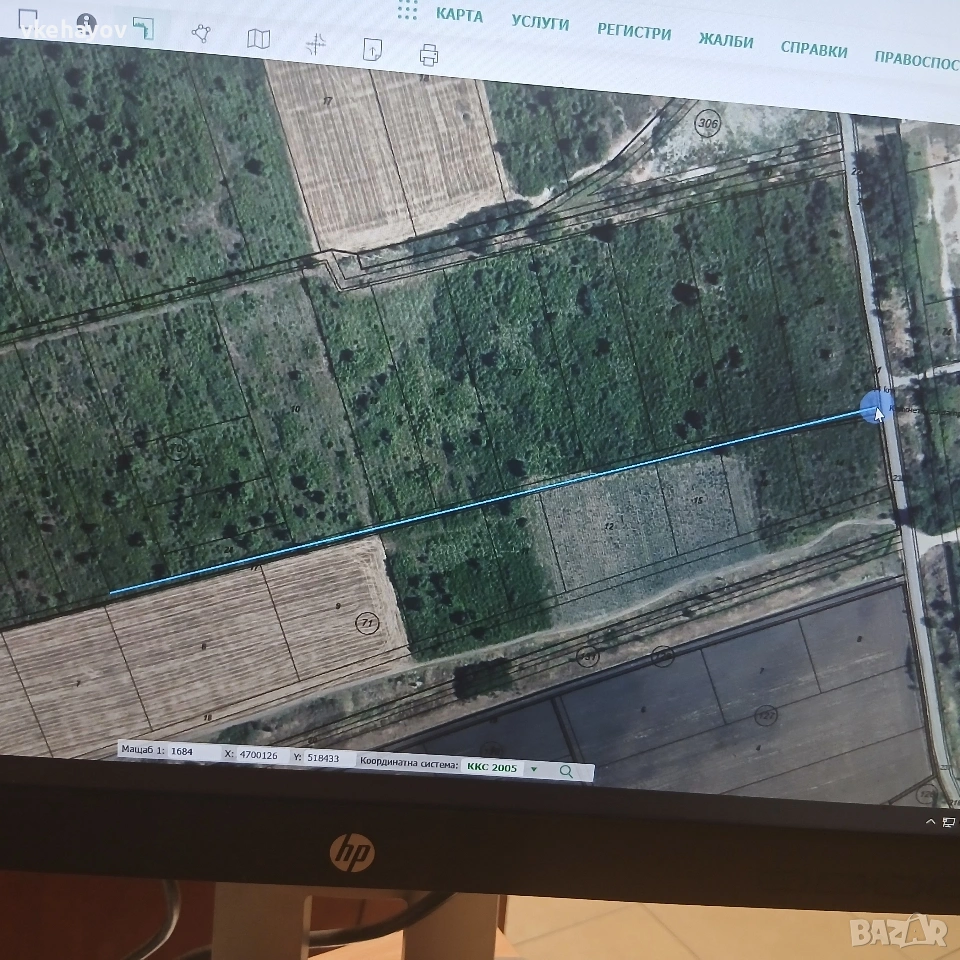Click the search magnifier in coordinate bar
The width and height of the screenshot is (960, 960).
pos(566,771)
